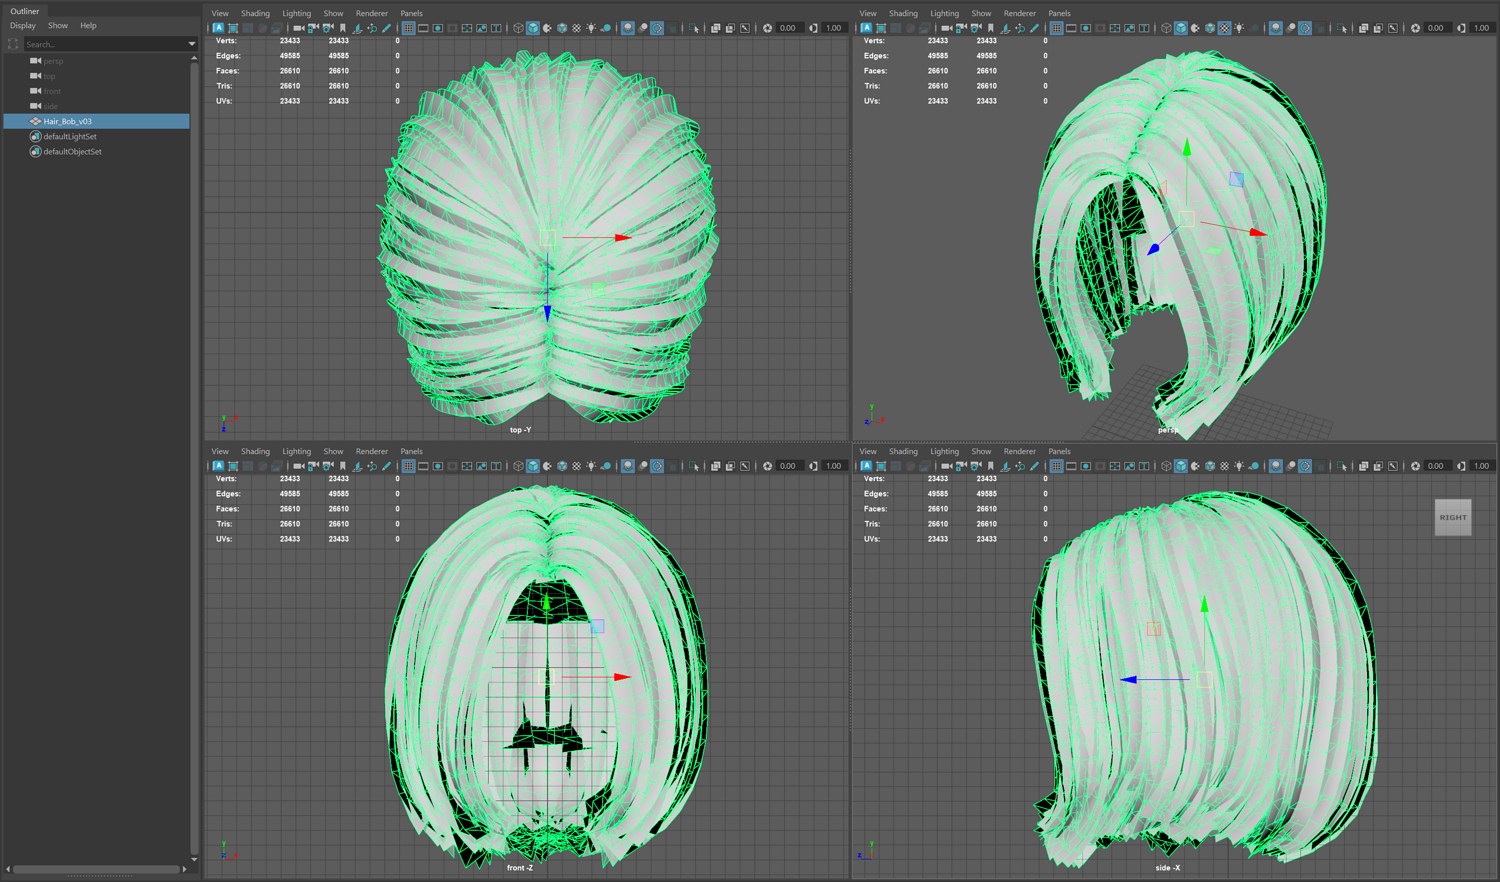Viewport: 1500px width, 882px height.
Task: Toggle the grid display in top viewport toolbar
Action: (409, 28)
